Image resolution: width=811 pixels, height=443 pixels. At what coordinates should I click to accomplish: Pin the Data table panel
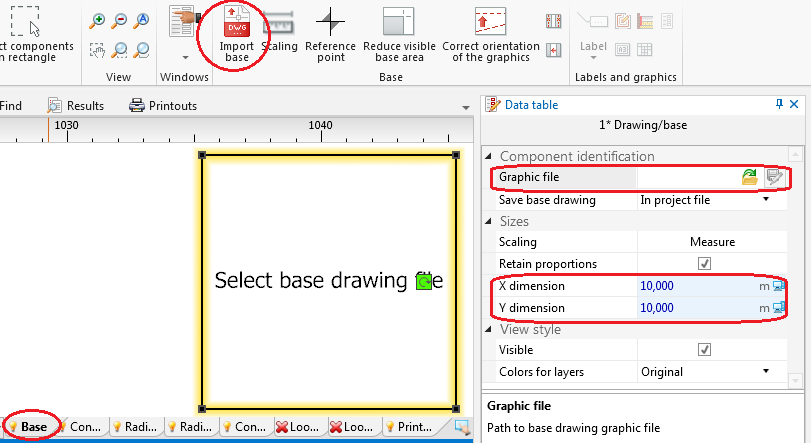[779, 104]
